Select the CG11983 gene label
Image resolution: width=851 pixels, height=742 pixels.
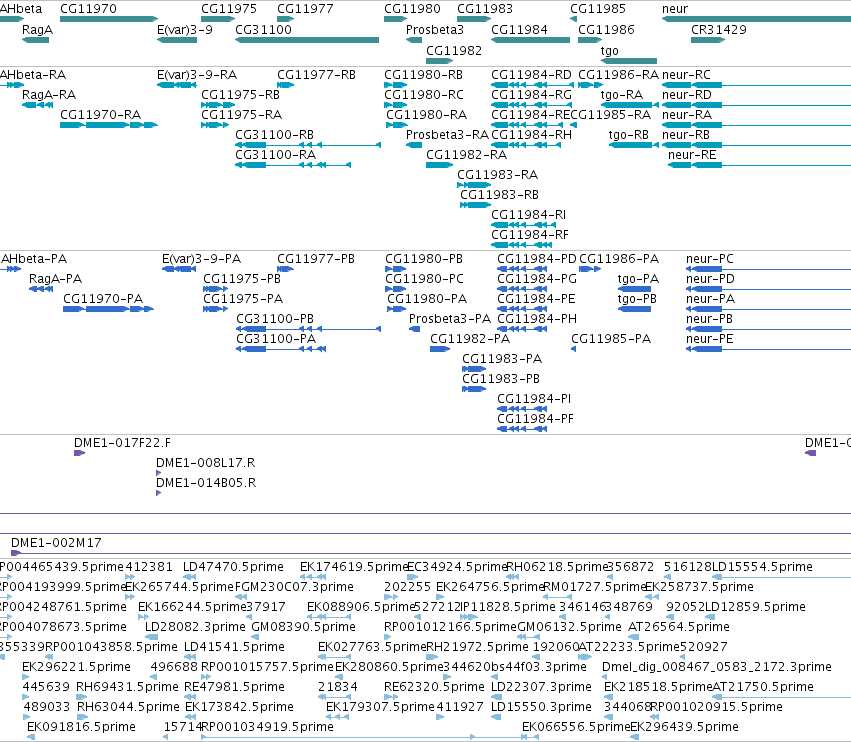tap(485, 9)
